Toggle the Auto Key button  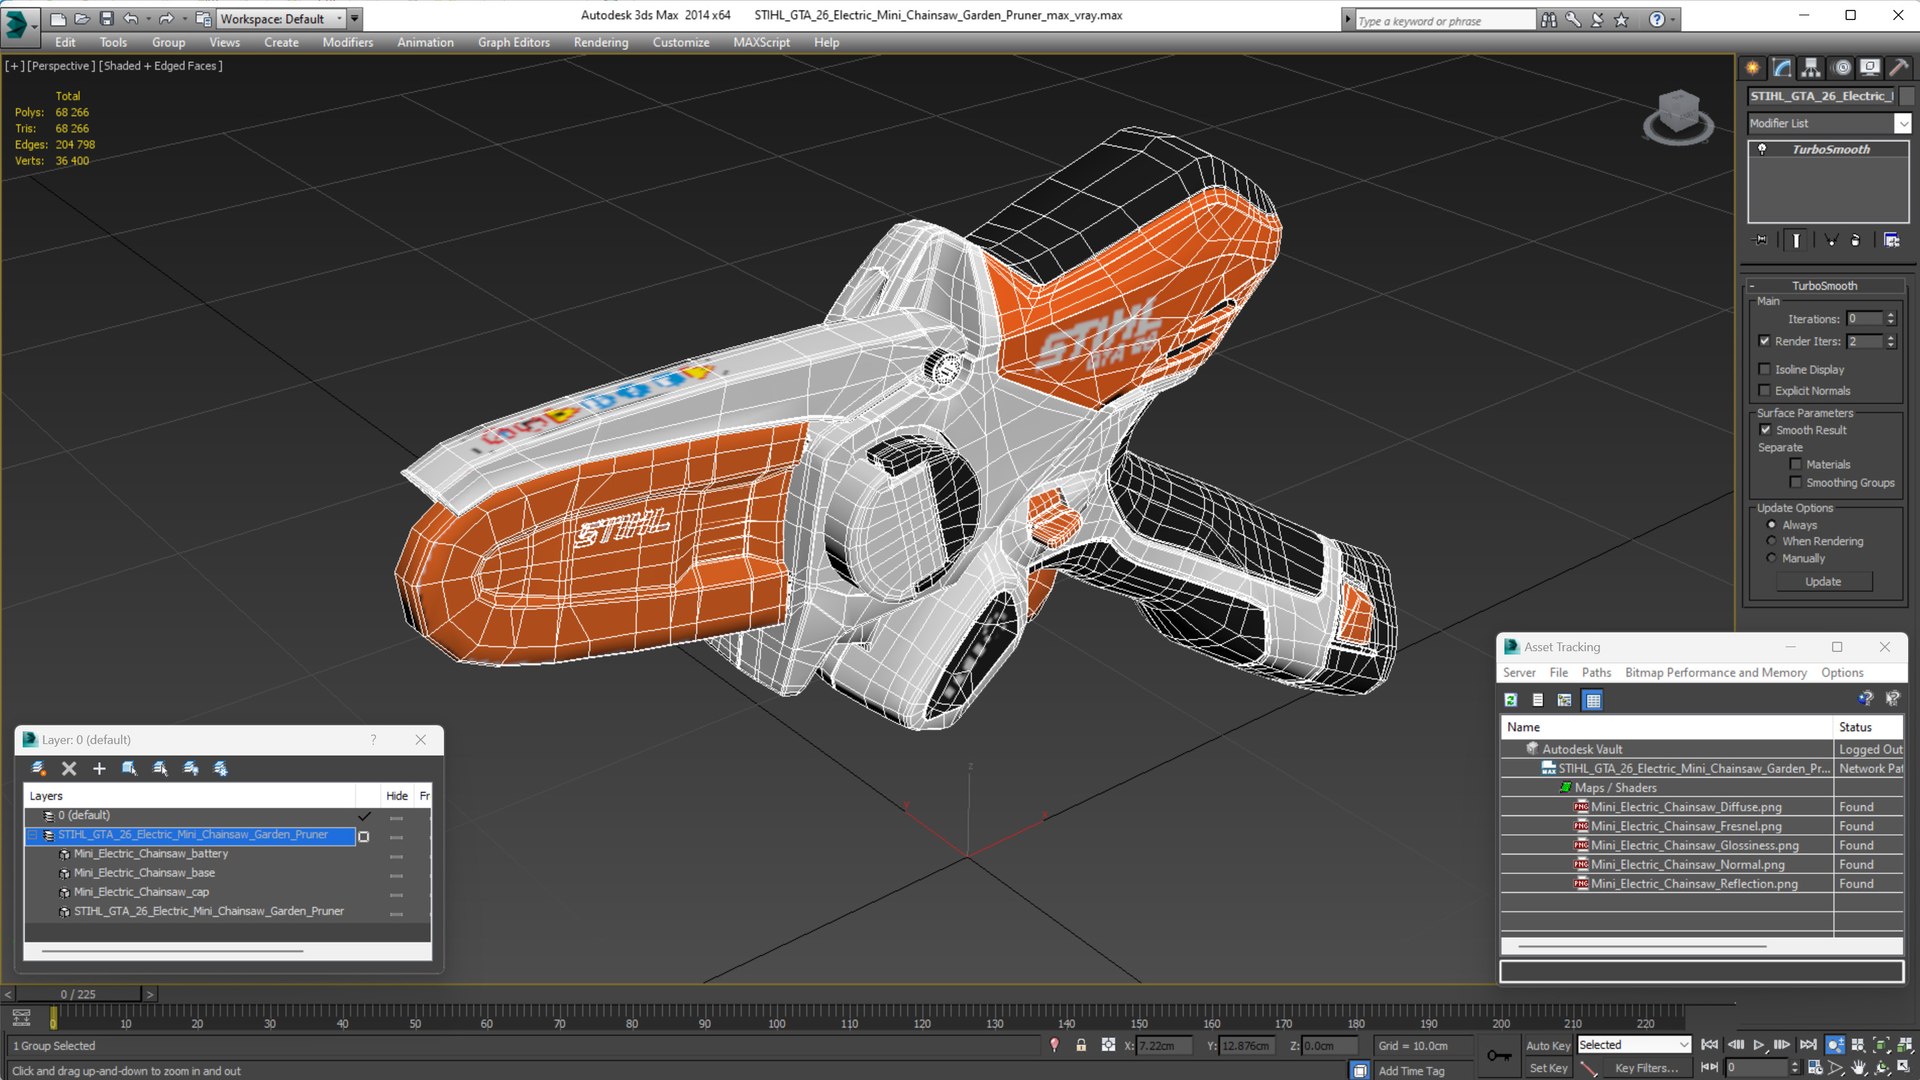pos(1547,1045)
